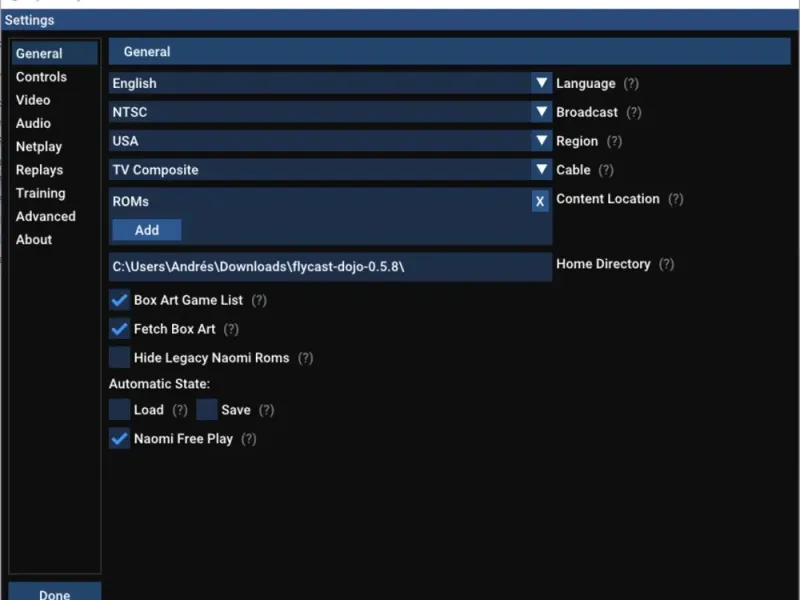Open the Region dropdown showing USA
800x600 pixels.
[330, 141]
